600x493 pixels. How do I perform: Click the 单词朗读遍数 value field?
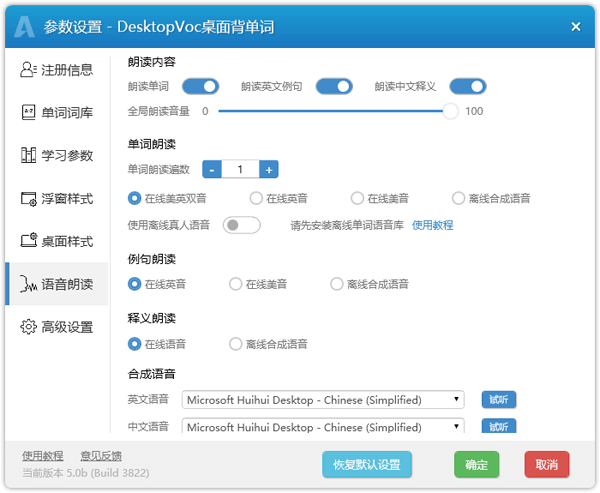240,169
